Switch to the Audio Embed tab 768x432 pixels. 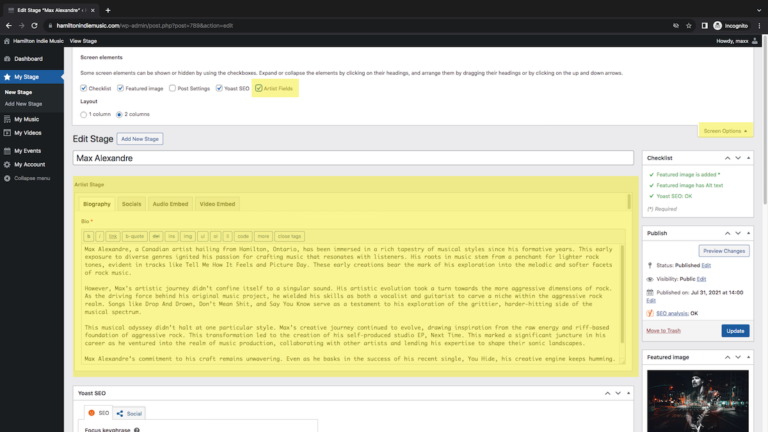click(x=169, y=203)
